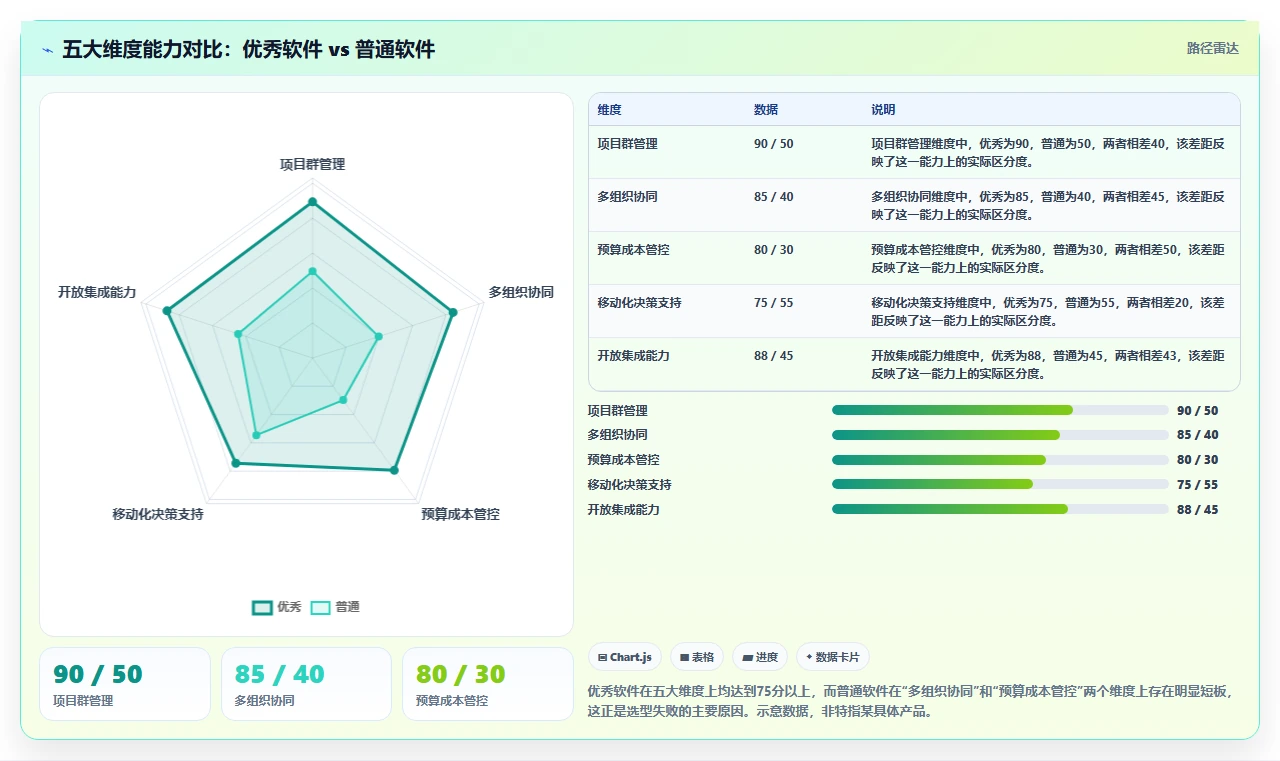Image resolution: width=1280 pixels, height=761 pixels.
Task: Toggle the 优秀 legend swatch
Action: point(262,607)
